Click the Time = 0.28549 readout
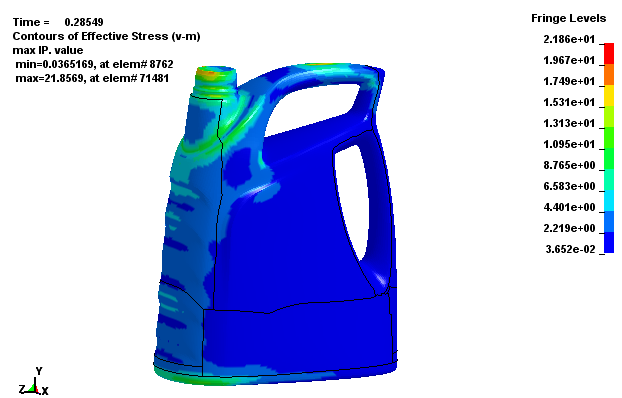 click(58, 22)
